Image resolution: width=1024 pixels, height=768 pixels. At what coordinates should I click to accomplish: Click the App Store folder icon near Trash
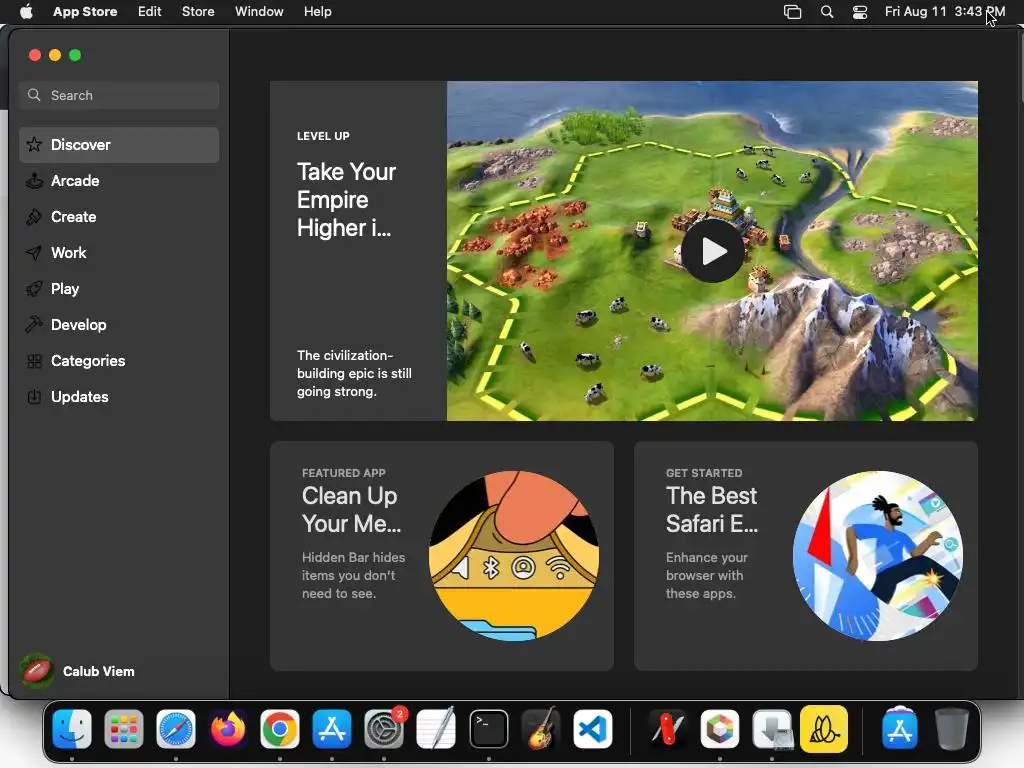pos(899,729)
